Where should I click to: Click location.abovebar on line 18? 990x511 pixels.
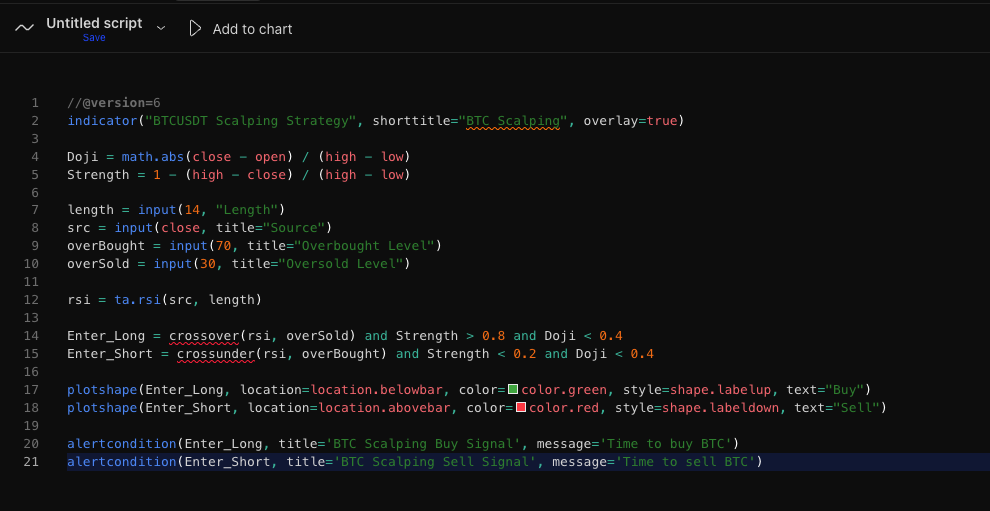384,407
